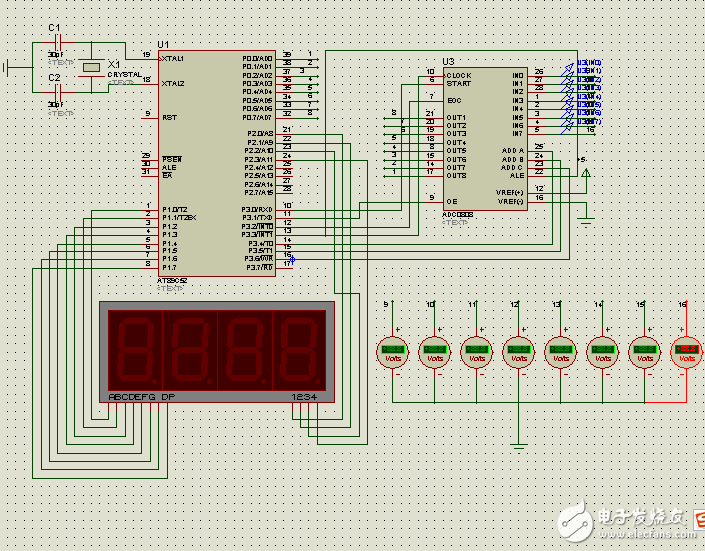The width and height of the screenshot is (705, 551).
Task: Select the ground symbol near VREF(-)
Action: coord(586,221)
